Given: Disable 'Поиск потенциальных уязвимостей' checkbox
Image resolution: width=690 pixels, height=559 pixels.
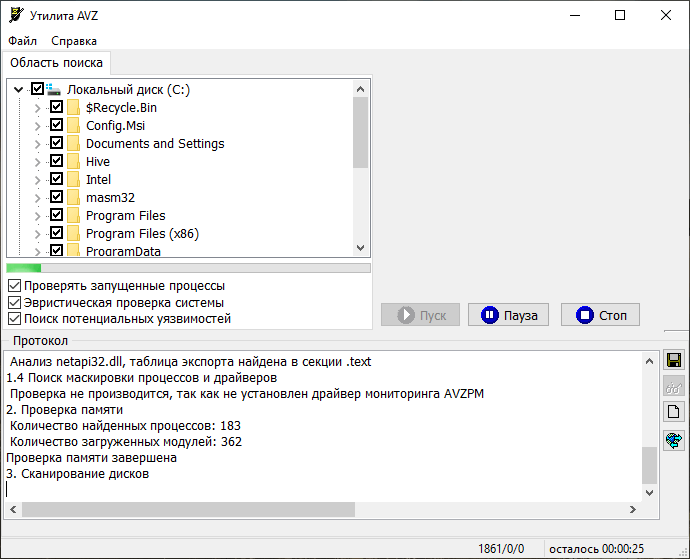Looking at the screenshot, I should pyautogui.click(x=14, y=319).
